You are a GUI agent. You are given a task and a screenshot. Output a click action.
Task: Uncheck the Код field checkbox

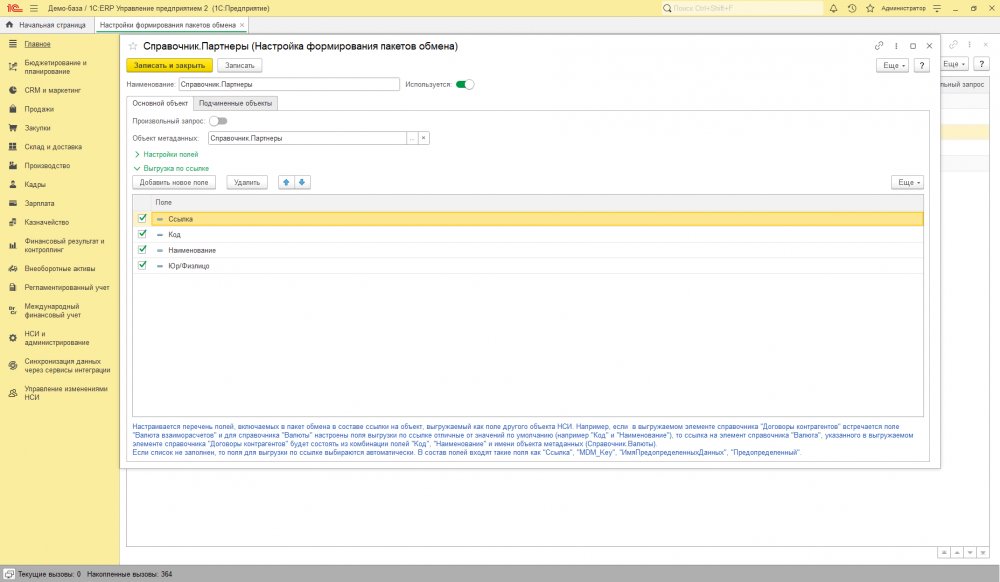click(142, 234)
